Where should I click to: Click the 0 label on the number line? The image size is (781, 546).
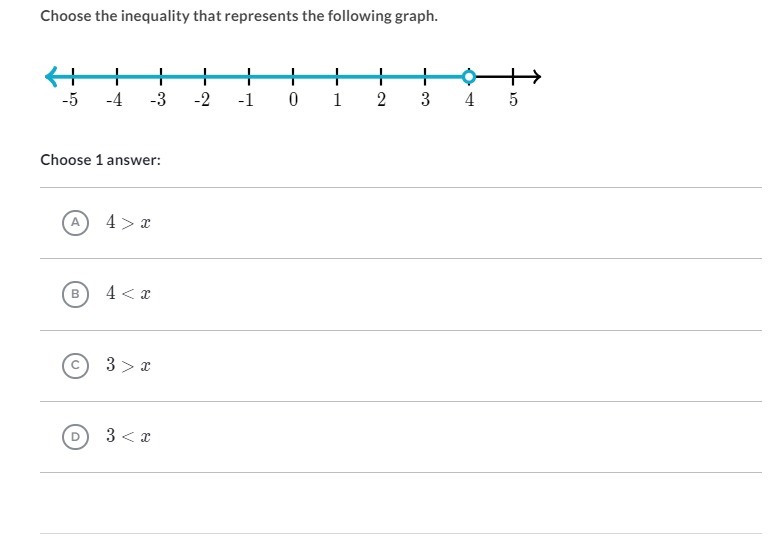293,101
